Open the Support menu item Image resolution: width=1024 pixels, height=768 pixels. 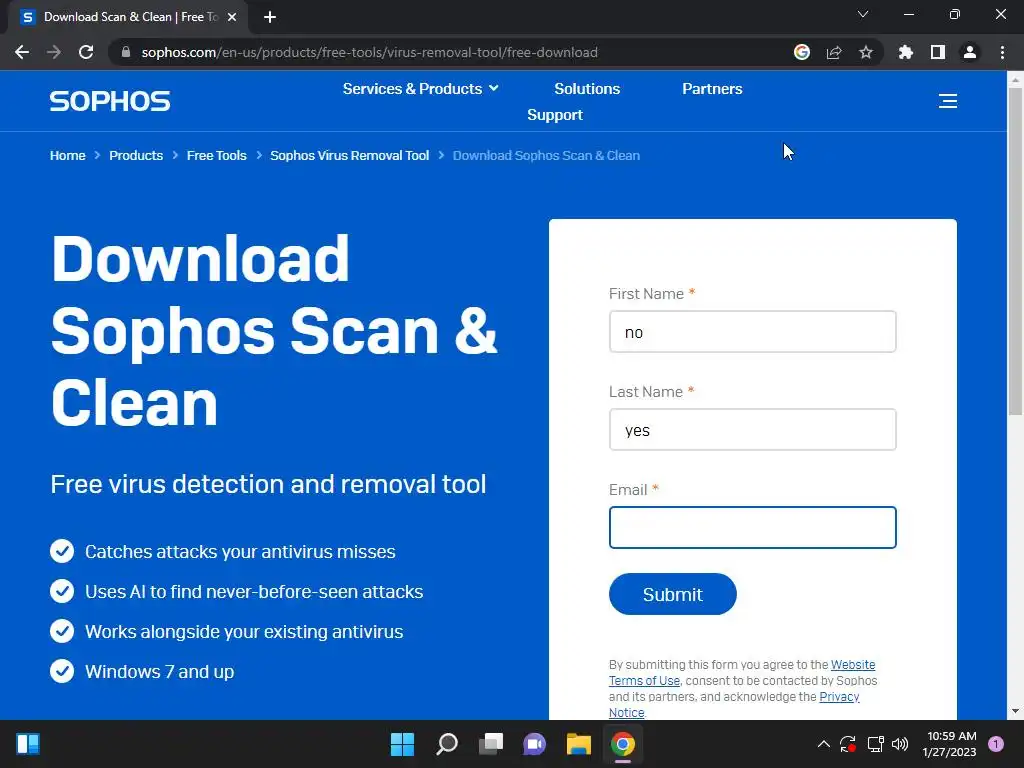point(554,115)
